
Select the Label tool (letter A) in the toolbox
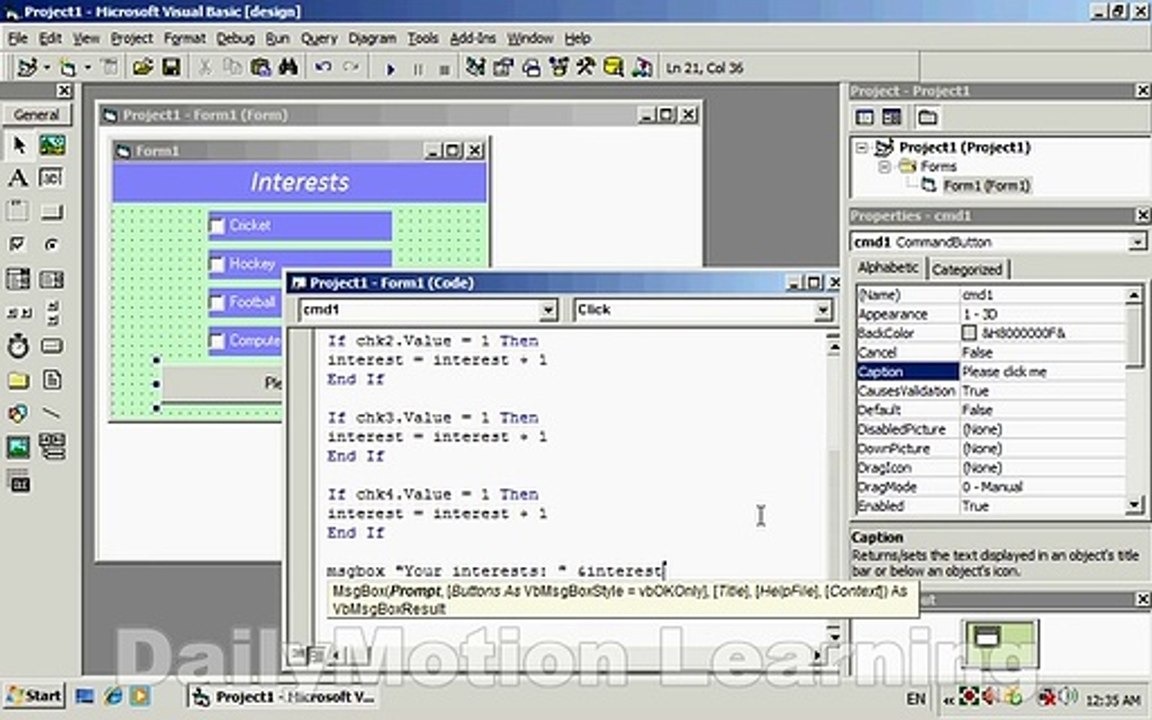(18, 178)
